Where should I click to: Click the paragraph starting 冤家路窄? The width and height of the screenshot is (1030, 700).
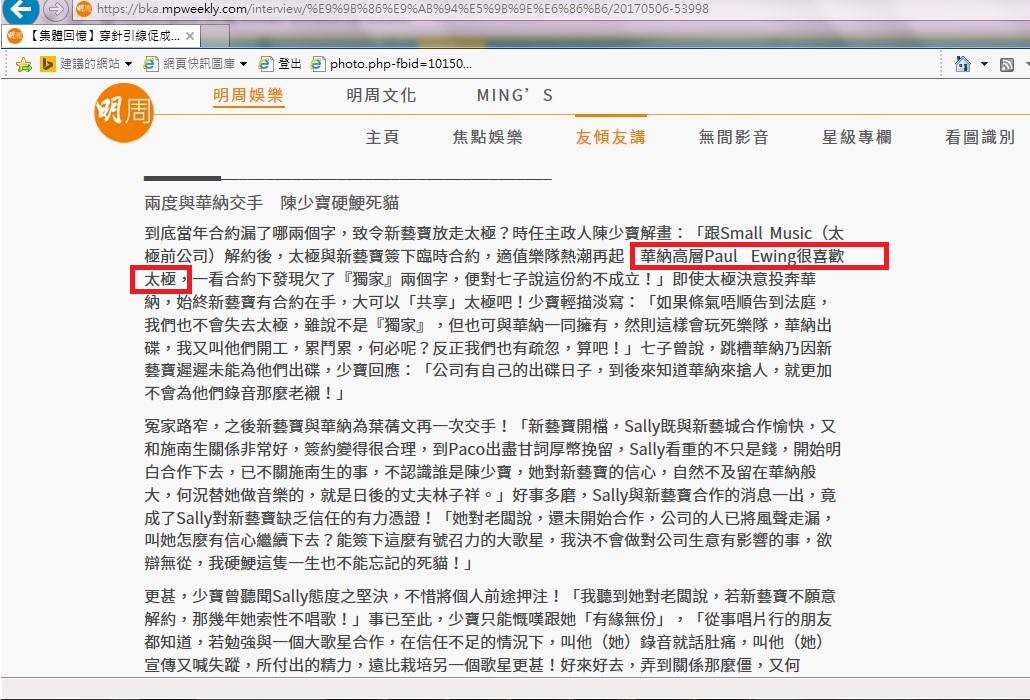pos(493,494)
